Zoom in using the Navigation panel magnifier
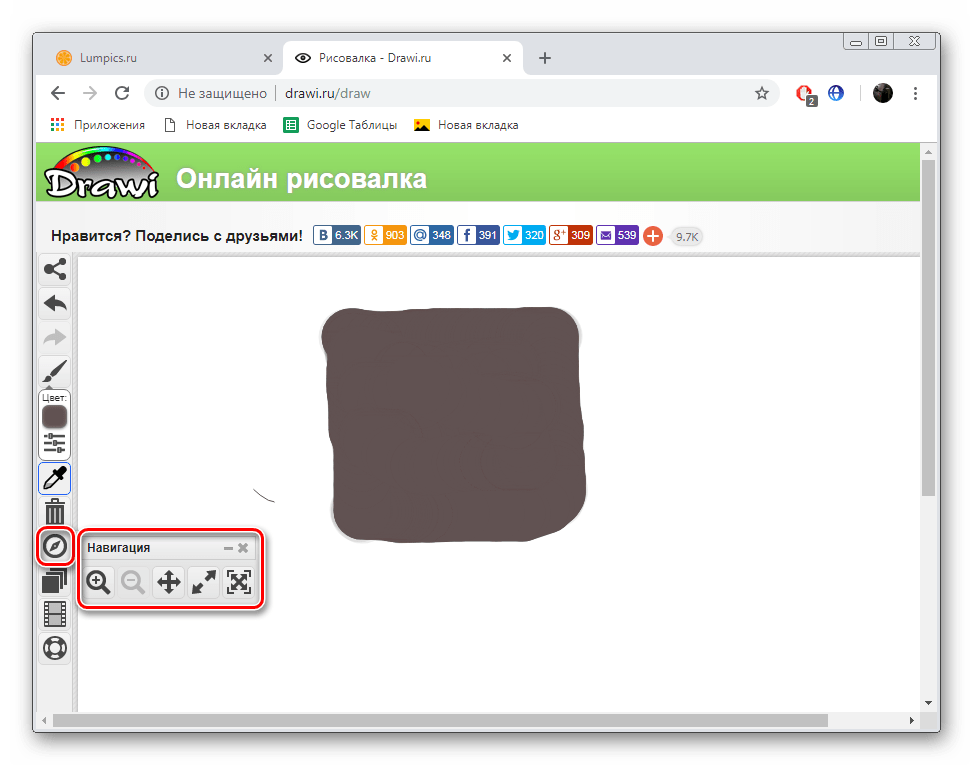 click(98, 582)
